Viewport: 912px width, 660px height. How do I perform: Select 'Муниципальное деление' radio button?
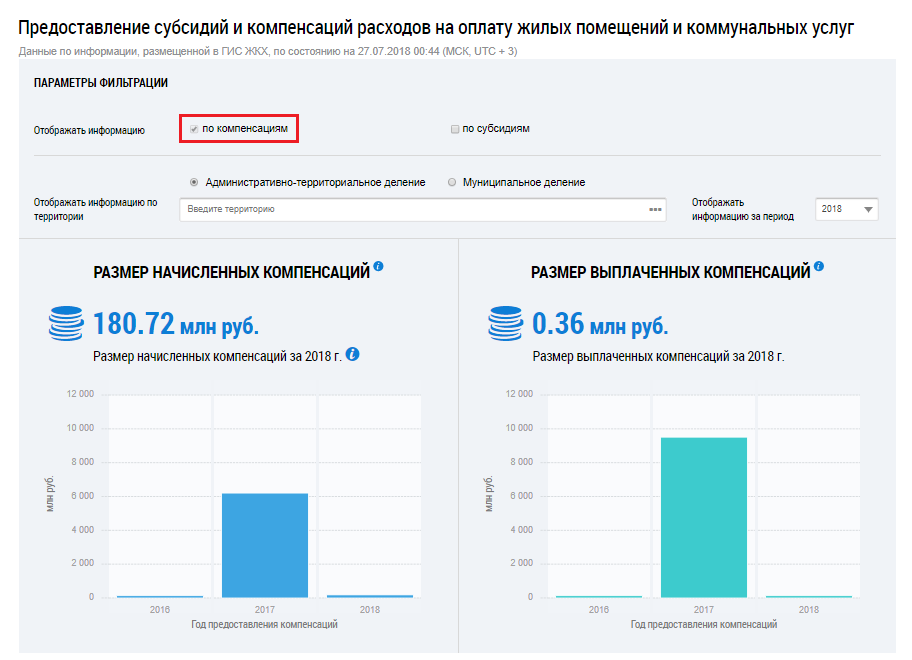point(452,182)
